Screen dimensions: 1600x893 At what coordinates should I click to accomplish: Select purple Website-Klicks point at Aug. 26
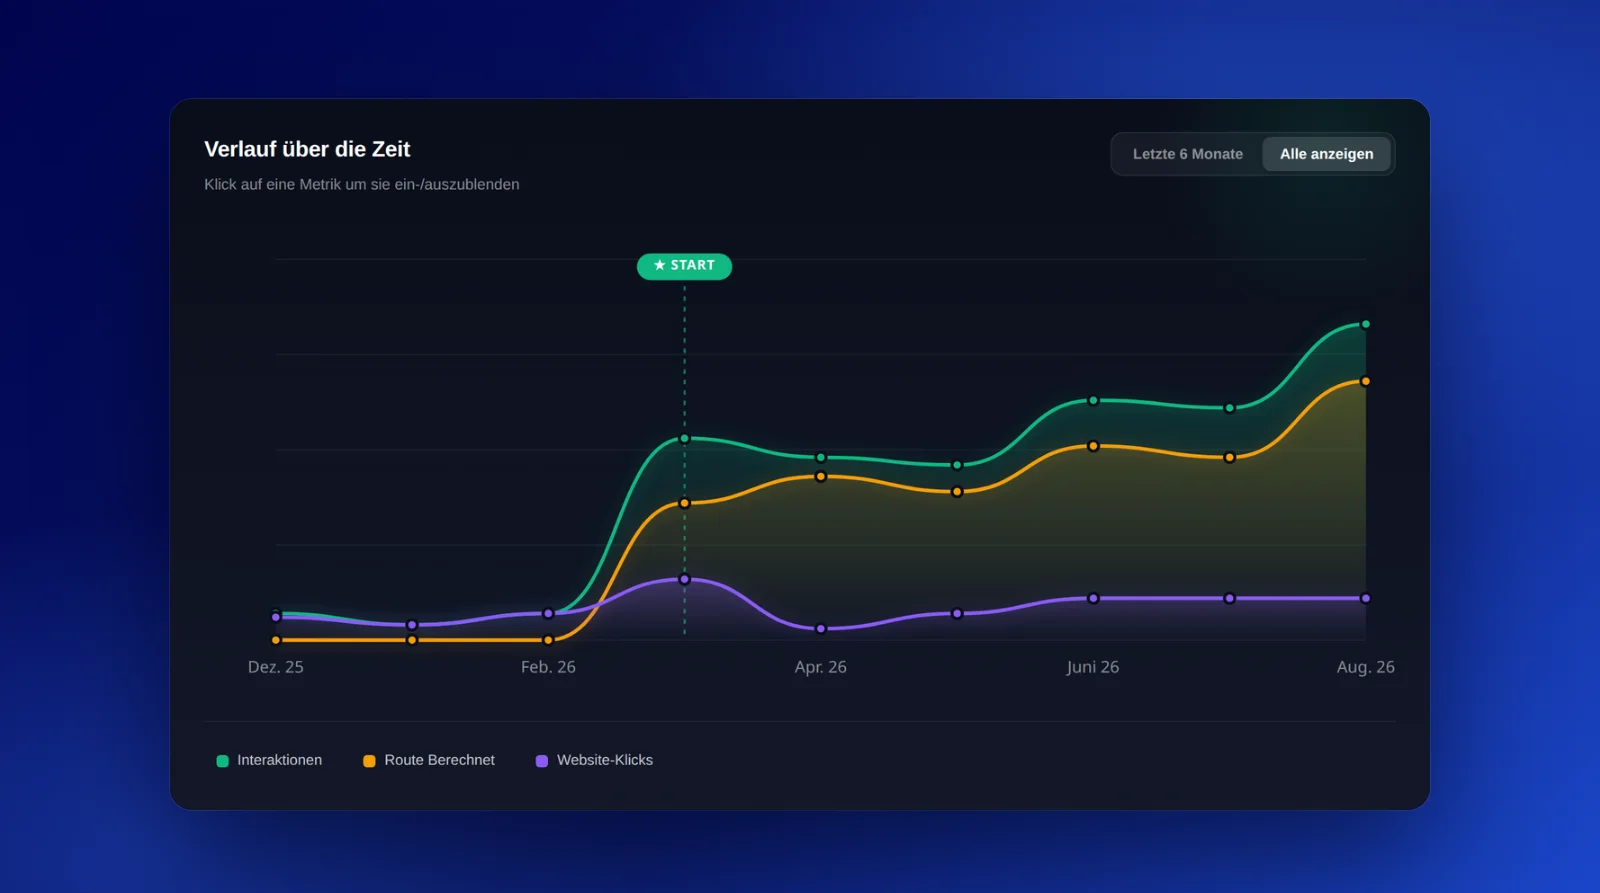tap(1365, 598)
